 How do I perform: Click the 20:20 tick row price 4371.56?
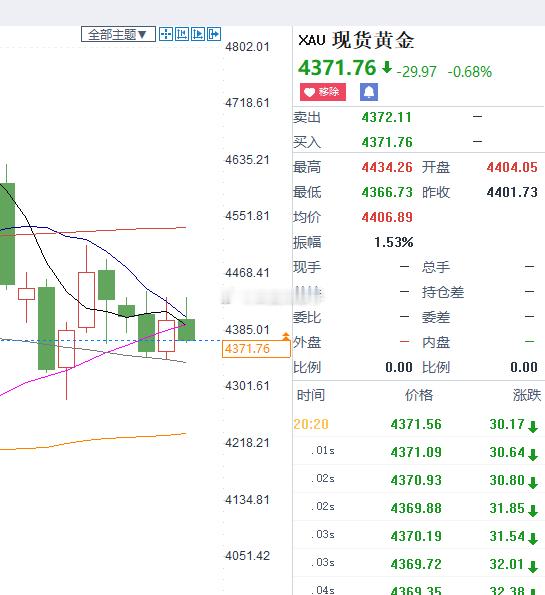416,424
